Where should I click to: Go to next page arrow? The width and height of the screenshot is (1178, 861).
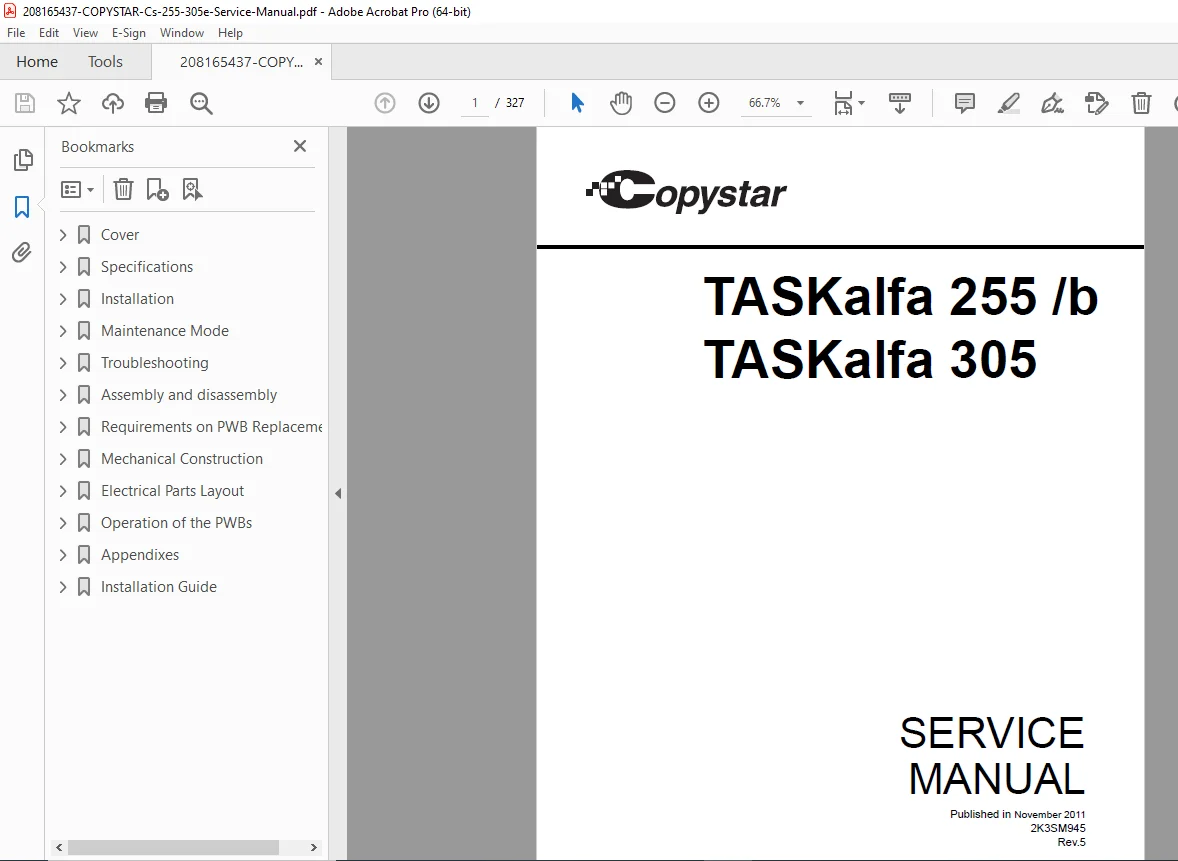[429, 103]
